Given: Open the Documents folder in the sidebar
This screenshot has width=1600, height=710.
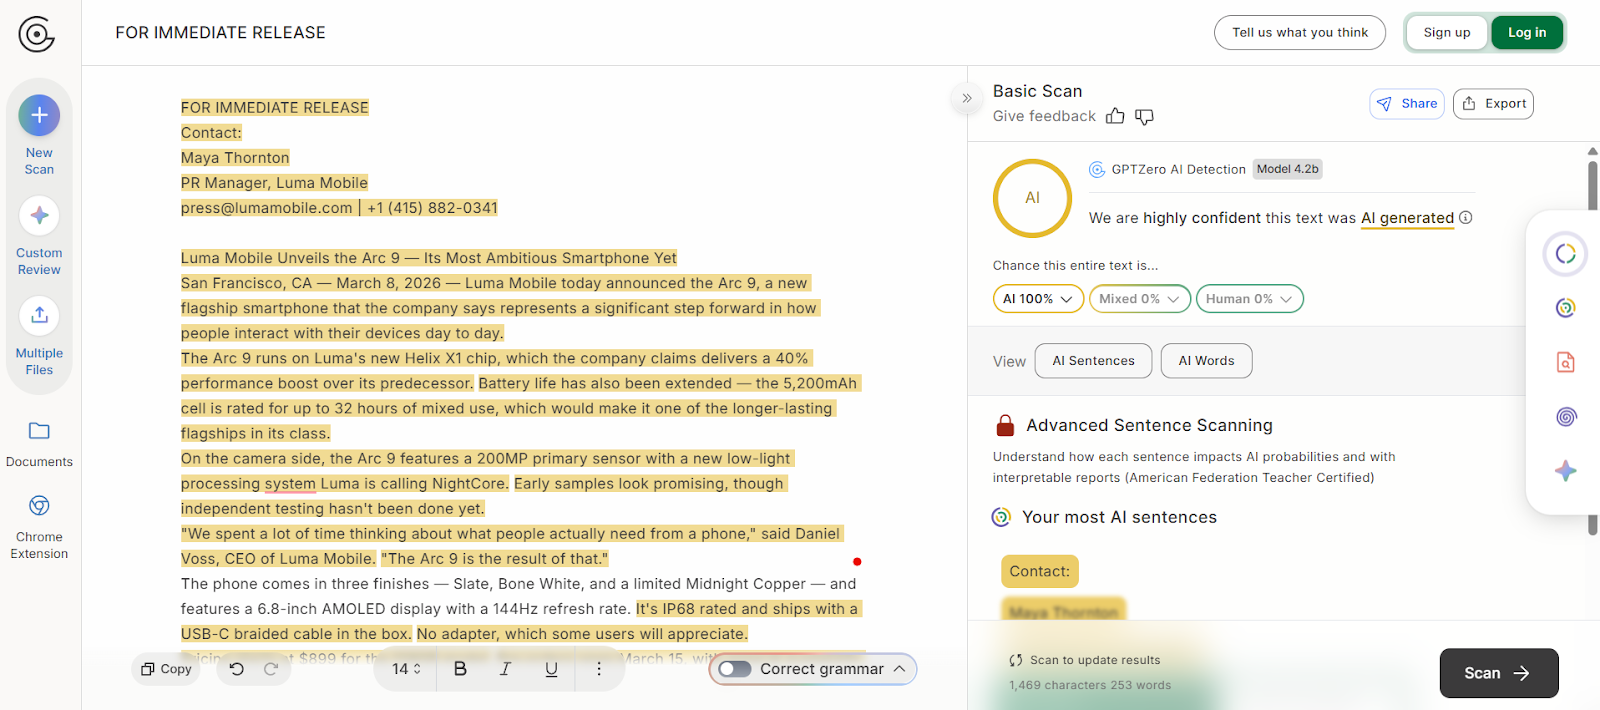Looking at the screenshot, I should point(39,444).
